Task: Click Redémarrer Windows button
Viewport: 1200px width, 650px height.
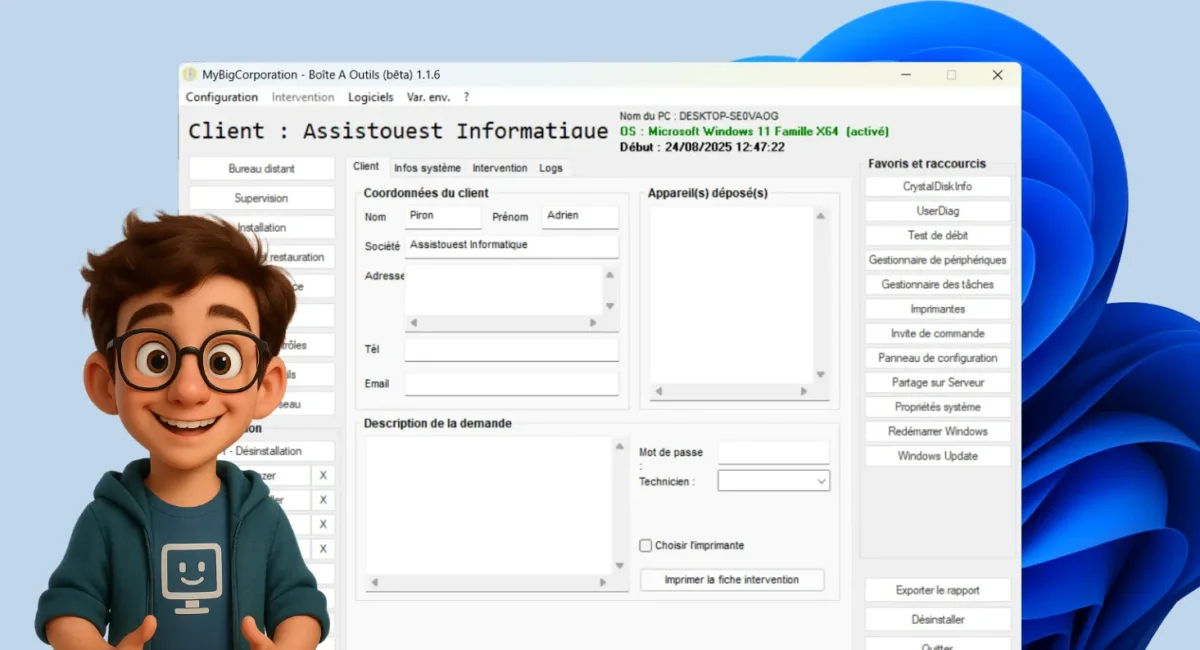Action: (x=938, y=432)
